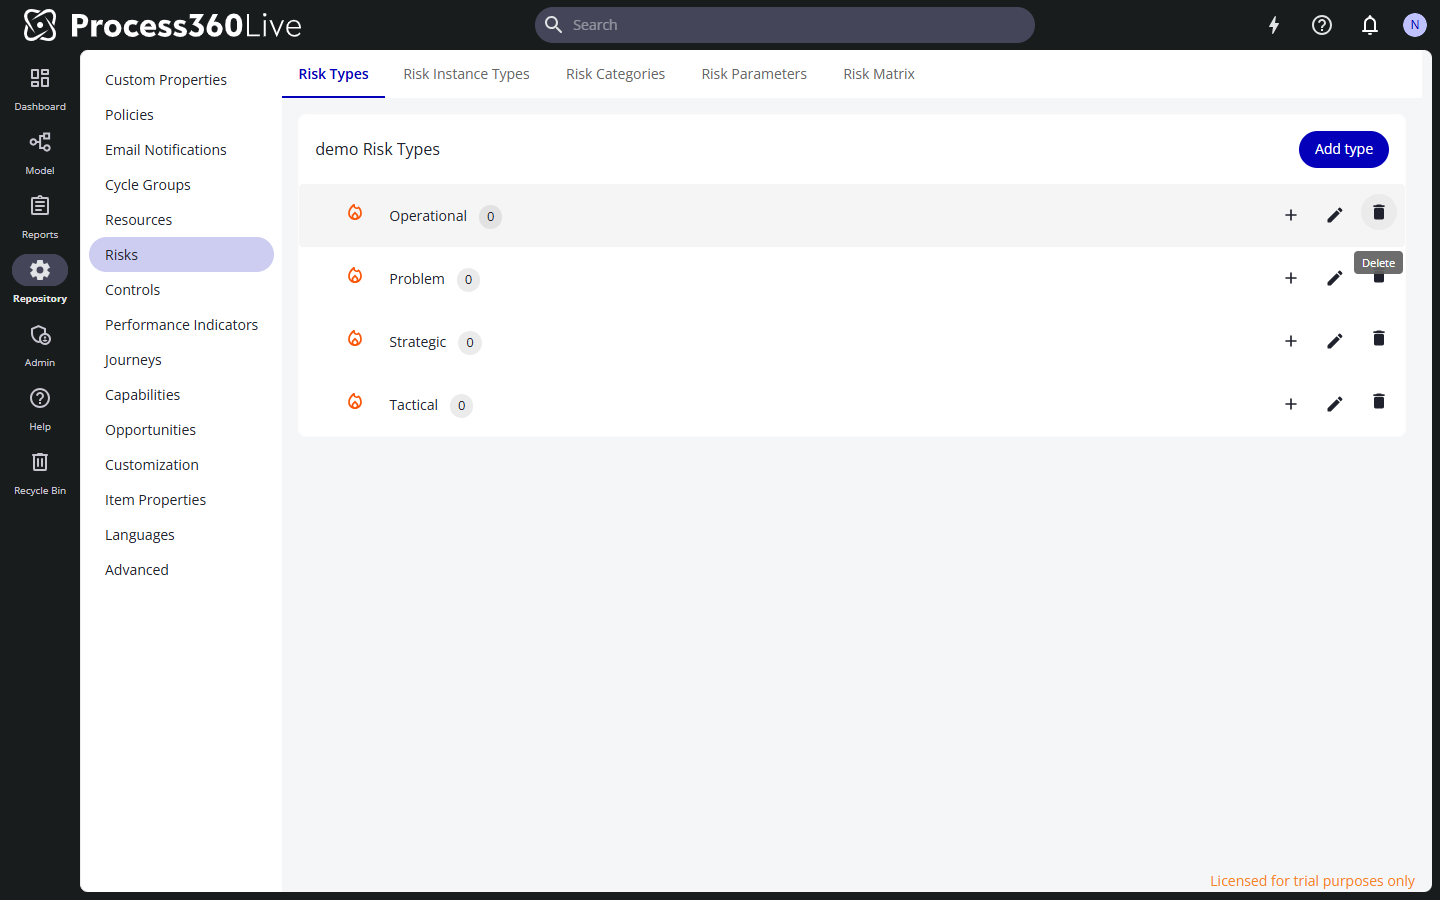Switch to the Risk Categories tab
The height and width of the screenshot is (900, 1440).
click(x=615, y=74)
